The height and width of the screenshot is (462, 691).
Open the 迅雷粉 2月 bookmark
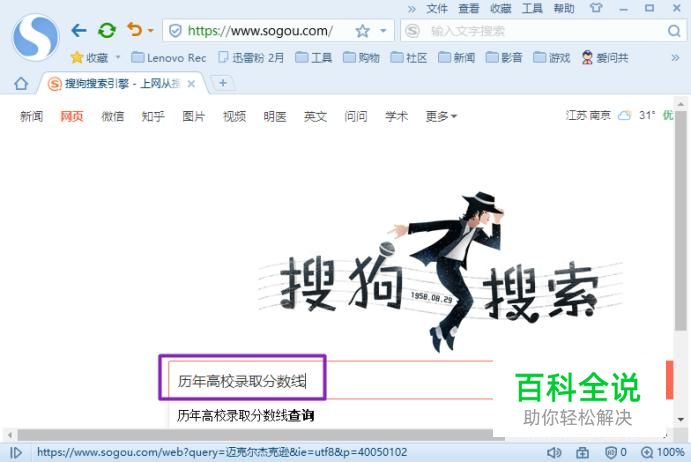pyautogui.click(x=251, y=58)
